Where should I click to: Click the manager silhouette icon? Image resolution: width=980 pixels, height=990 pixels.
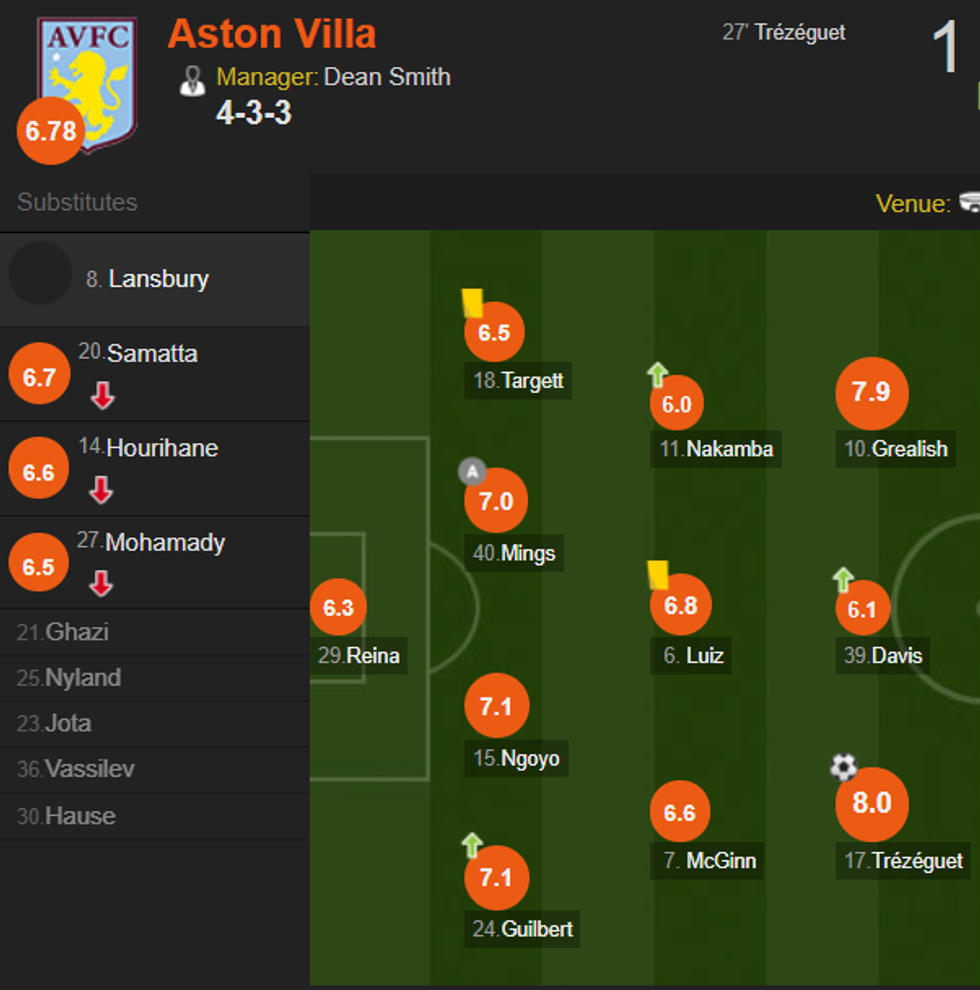pyautogui.click(x=192, y=80)
